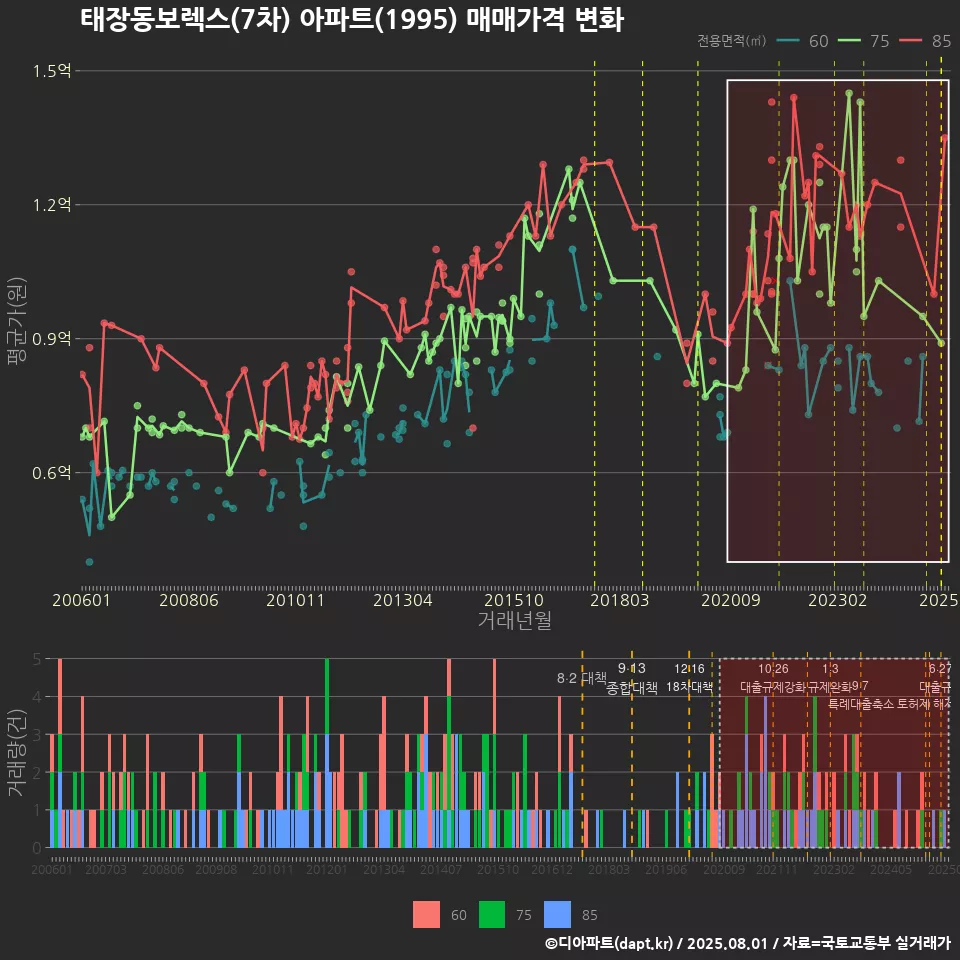Click the 202302 tick label on price chart
960x960 pixels.
(838, 600)
